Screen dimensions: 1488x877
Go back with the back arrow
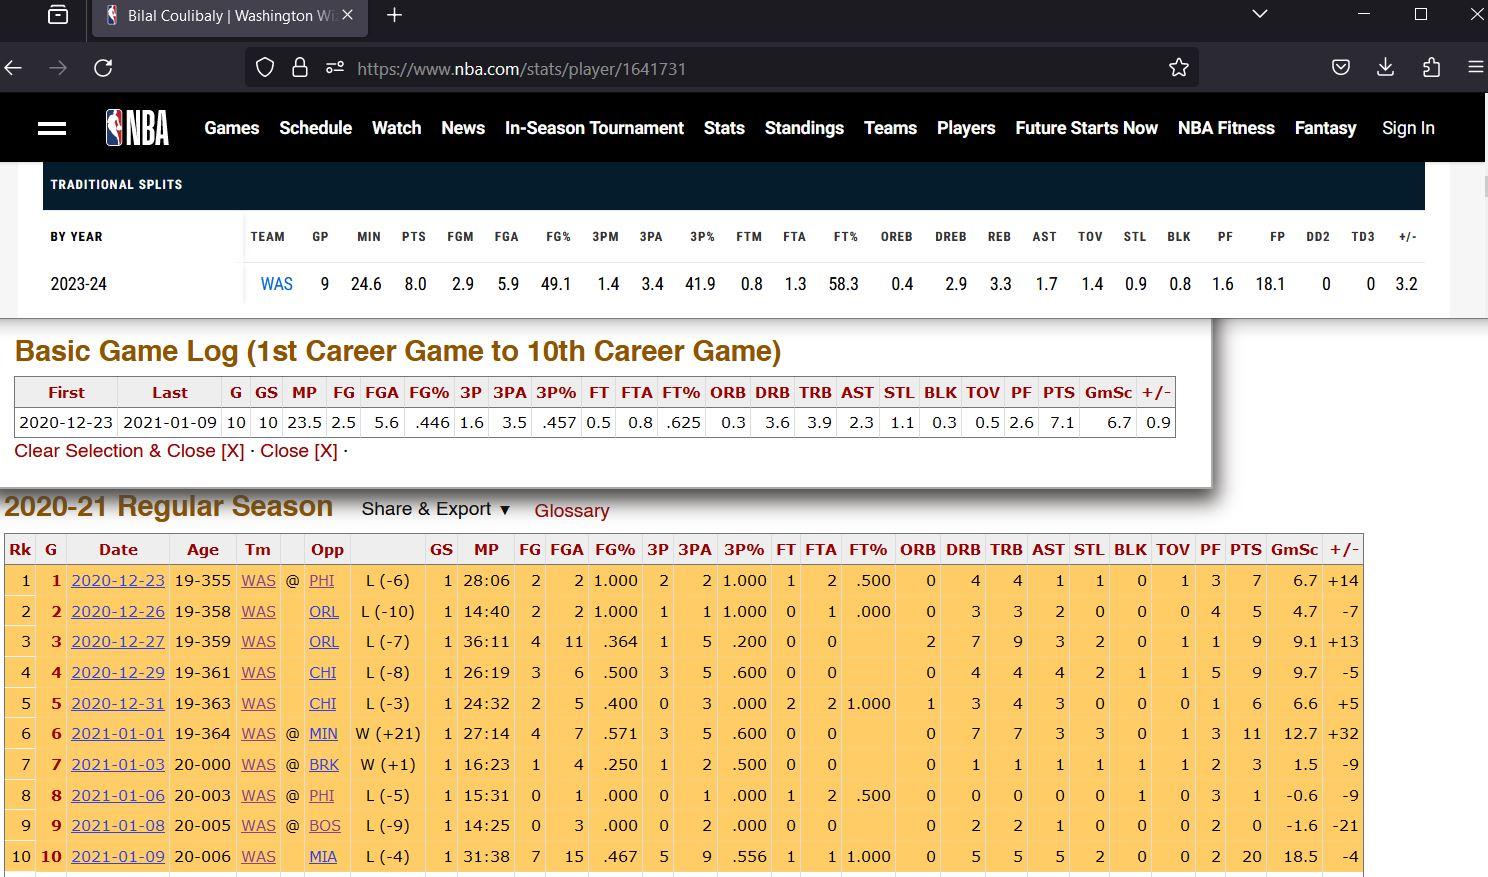point(14,68)
